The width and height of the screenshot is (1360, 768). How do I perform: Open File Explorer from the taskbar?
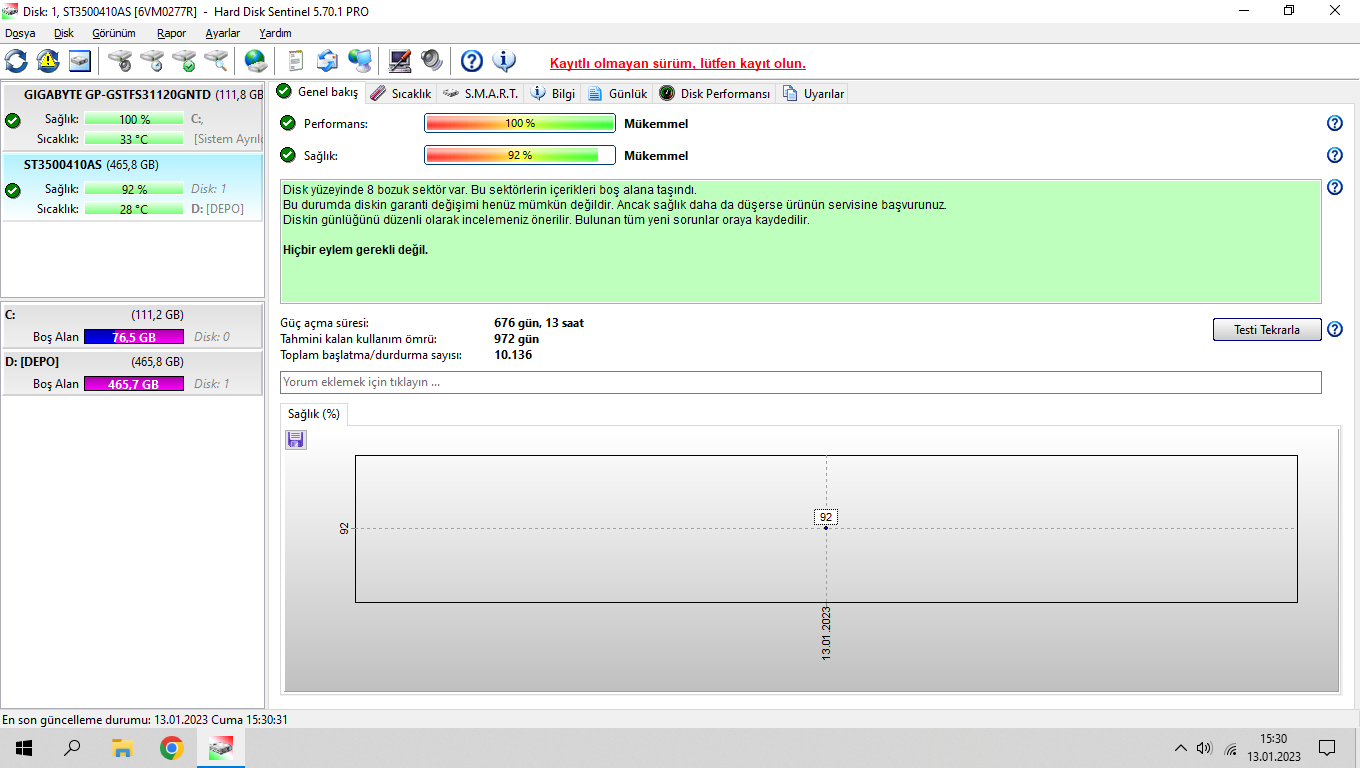click(x=122, y=748)
